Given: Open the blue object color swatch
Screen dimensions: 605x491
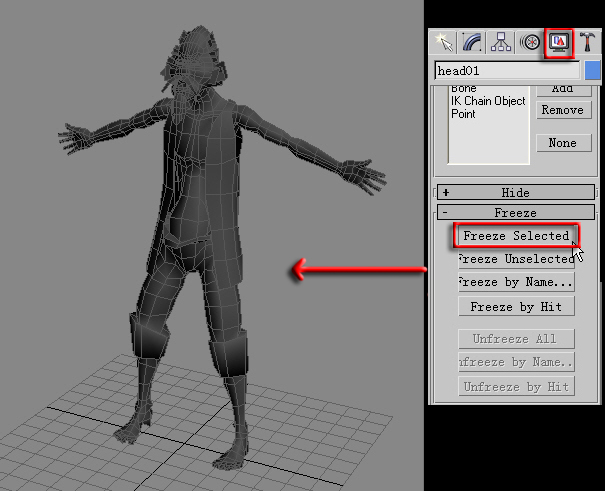Looking at the screenshot, I should pos(593,72).
